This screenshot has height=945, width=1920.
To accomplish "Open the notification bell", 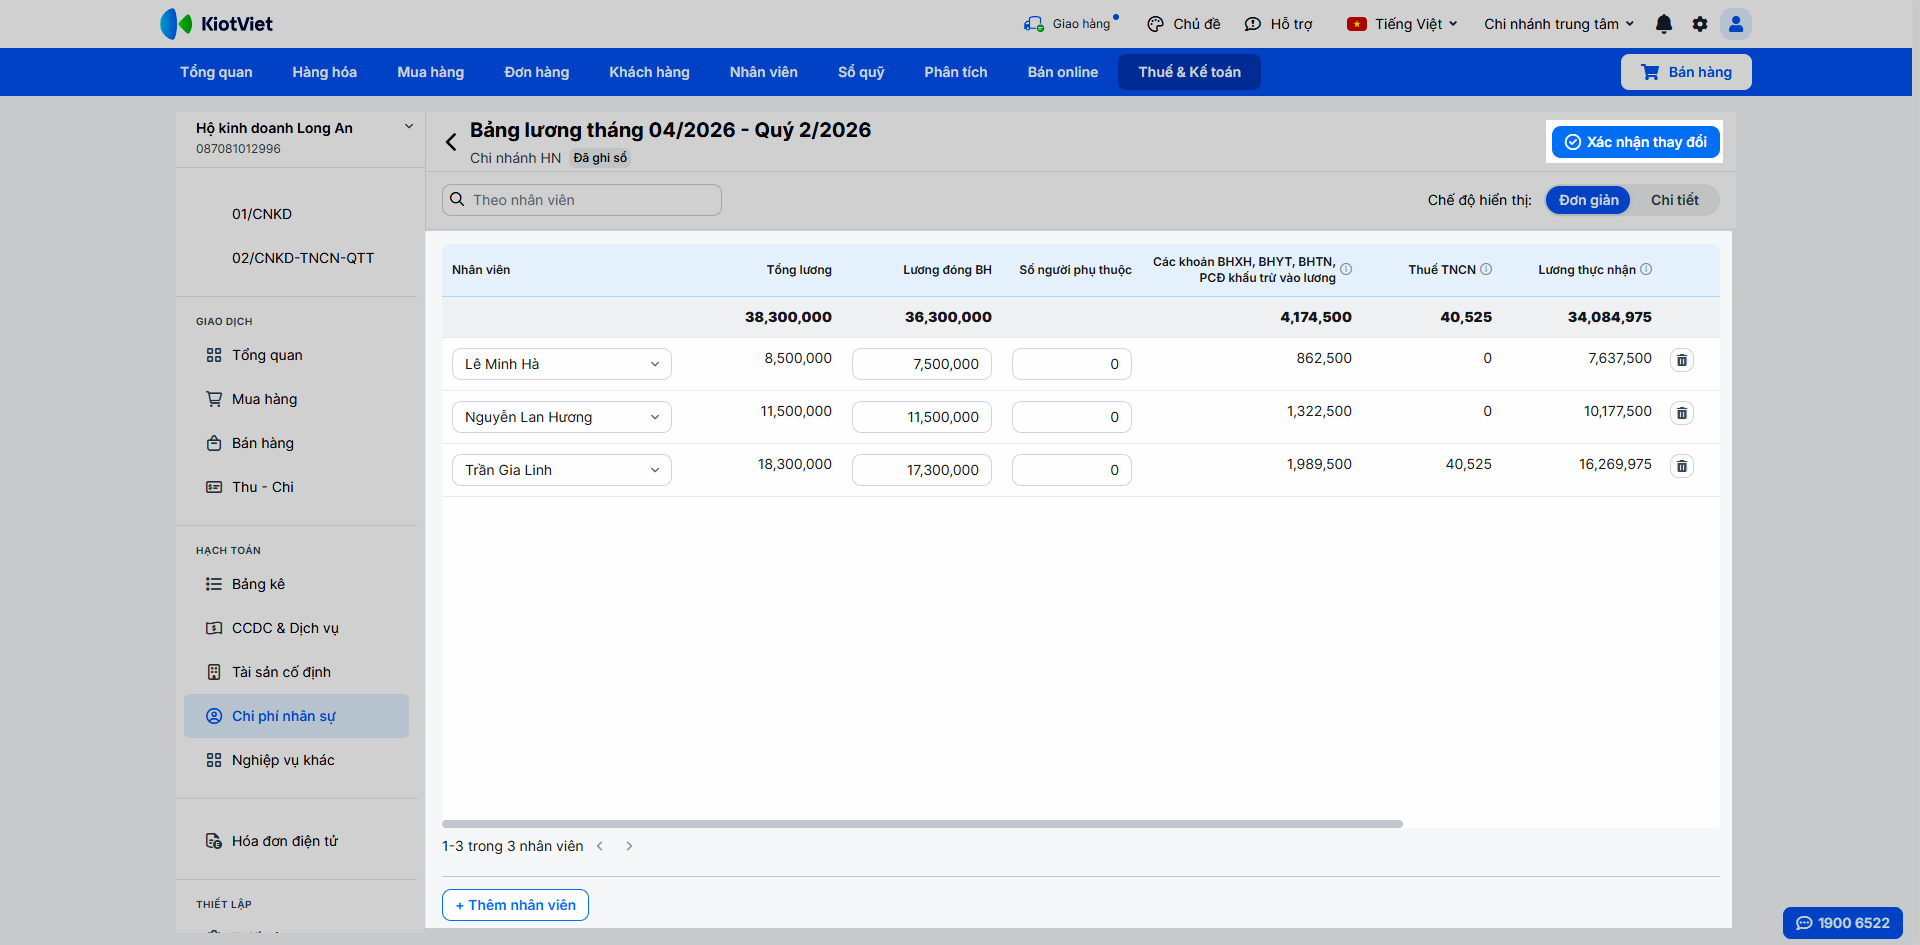I will (x=1664, y=24).
